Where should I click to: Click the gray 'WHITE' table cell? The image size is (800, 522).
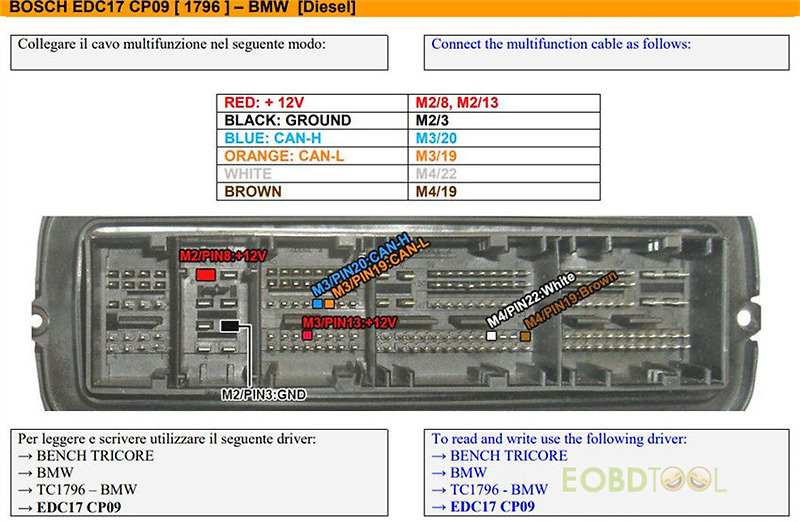point(312,174)
